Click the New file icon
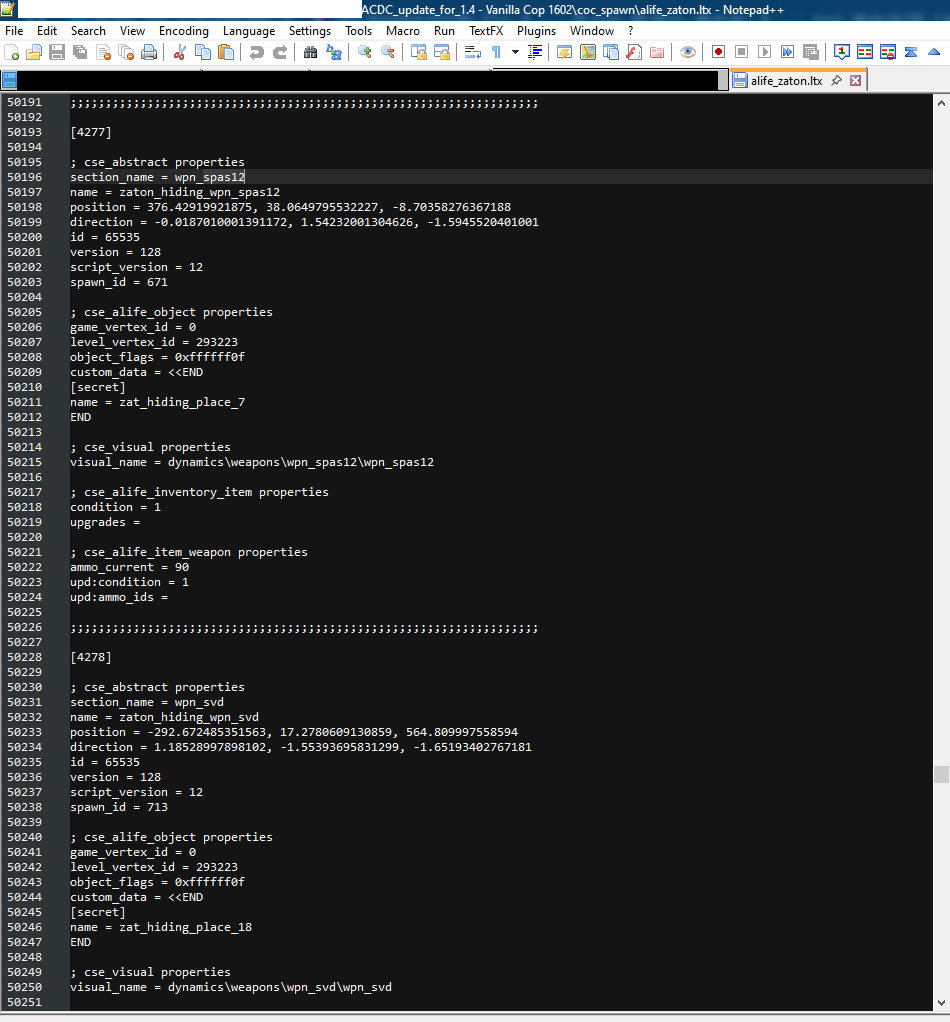The height and width of the screenshot is (1022, 950). pyautogui.click(x=12, y=52)
